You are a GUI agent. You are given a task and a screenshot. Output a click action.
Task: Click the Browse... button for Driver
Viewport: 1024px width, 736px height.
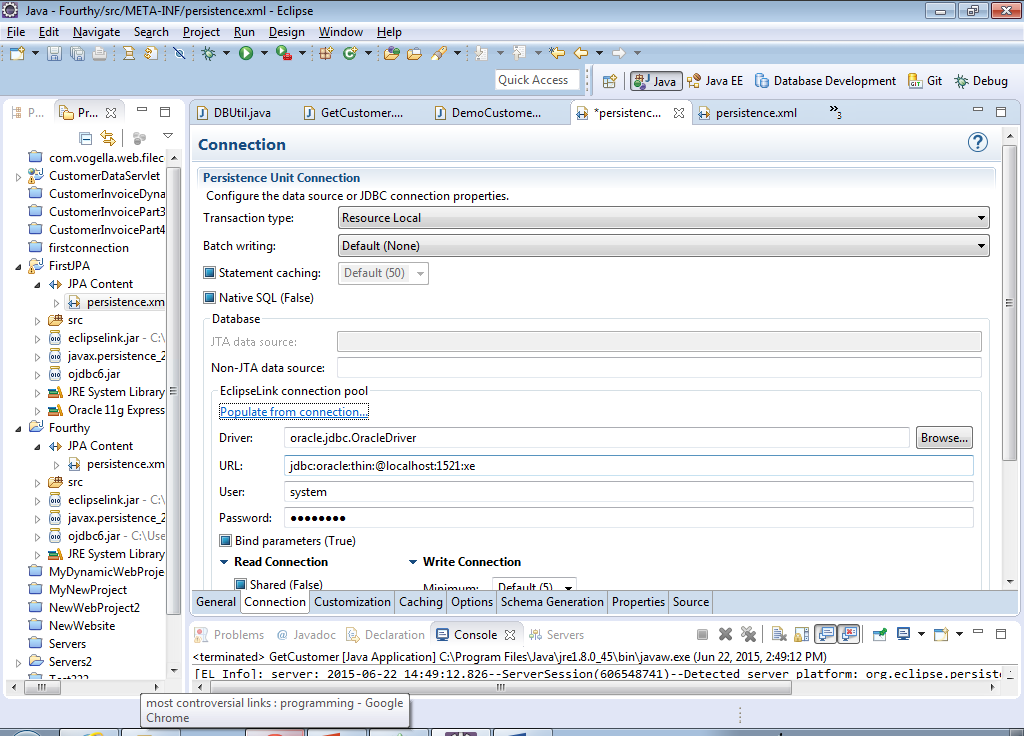click(x=944, y=438)
